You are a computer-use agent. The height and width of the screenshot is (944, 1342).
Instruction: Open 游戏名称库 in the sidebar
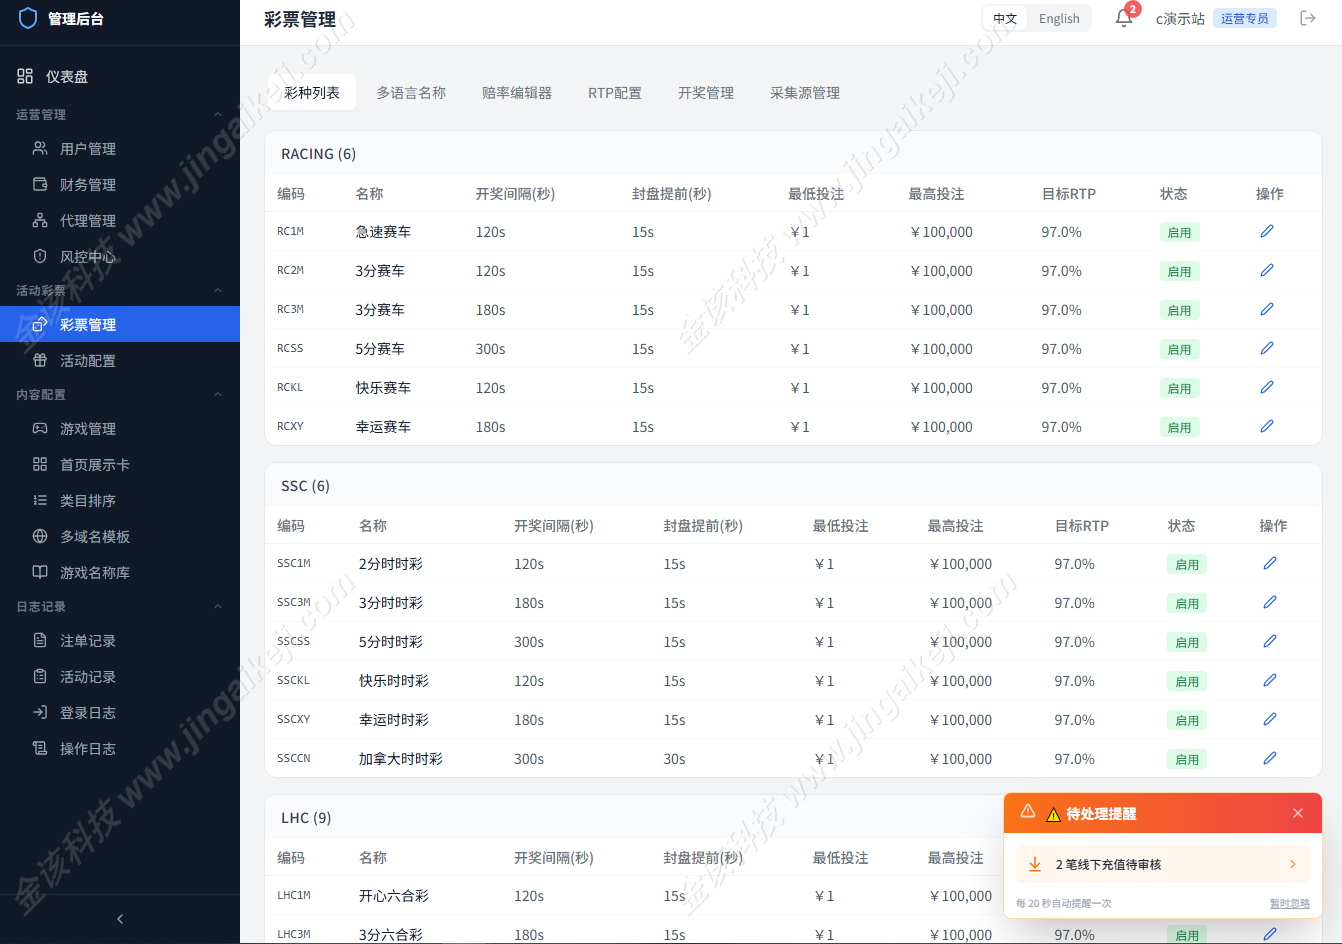point(120,573)
